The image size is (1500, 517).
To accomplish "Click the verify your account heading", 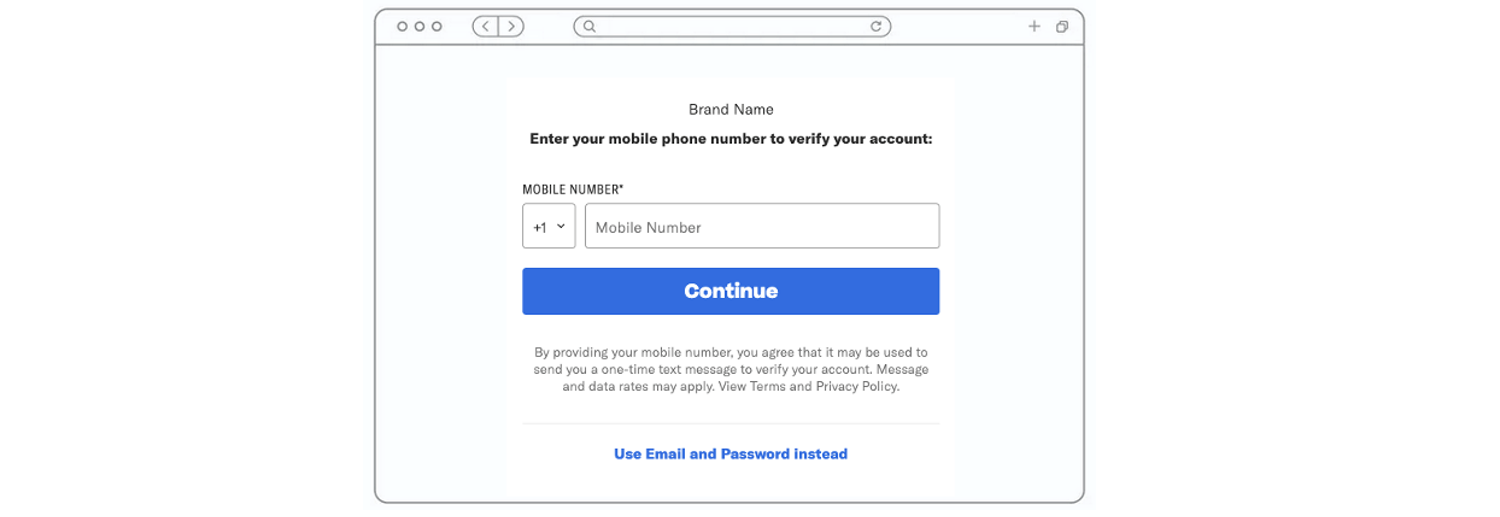I will (x=730, y=139).
